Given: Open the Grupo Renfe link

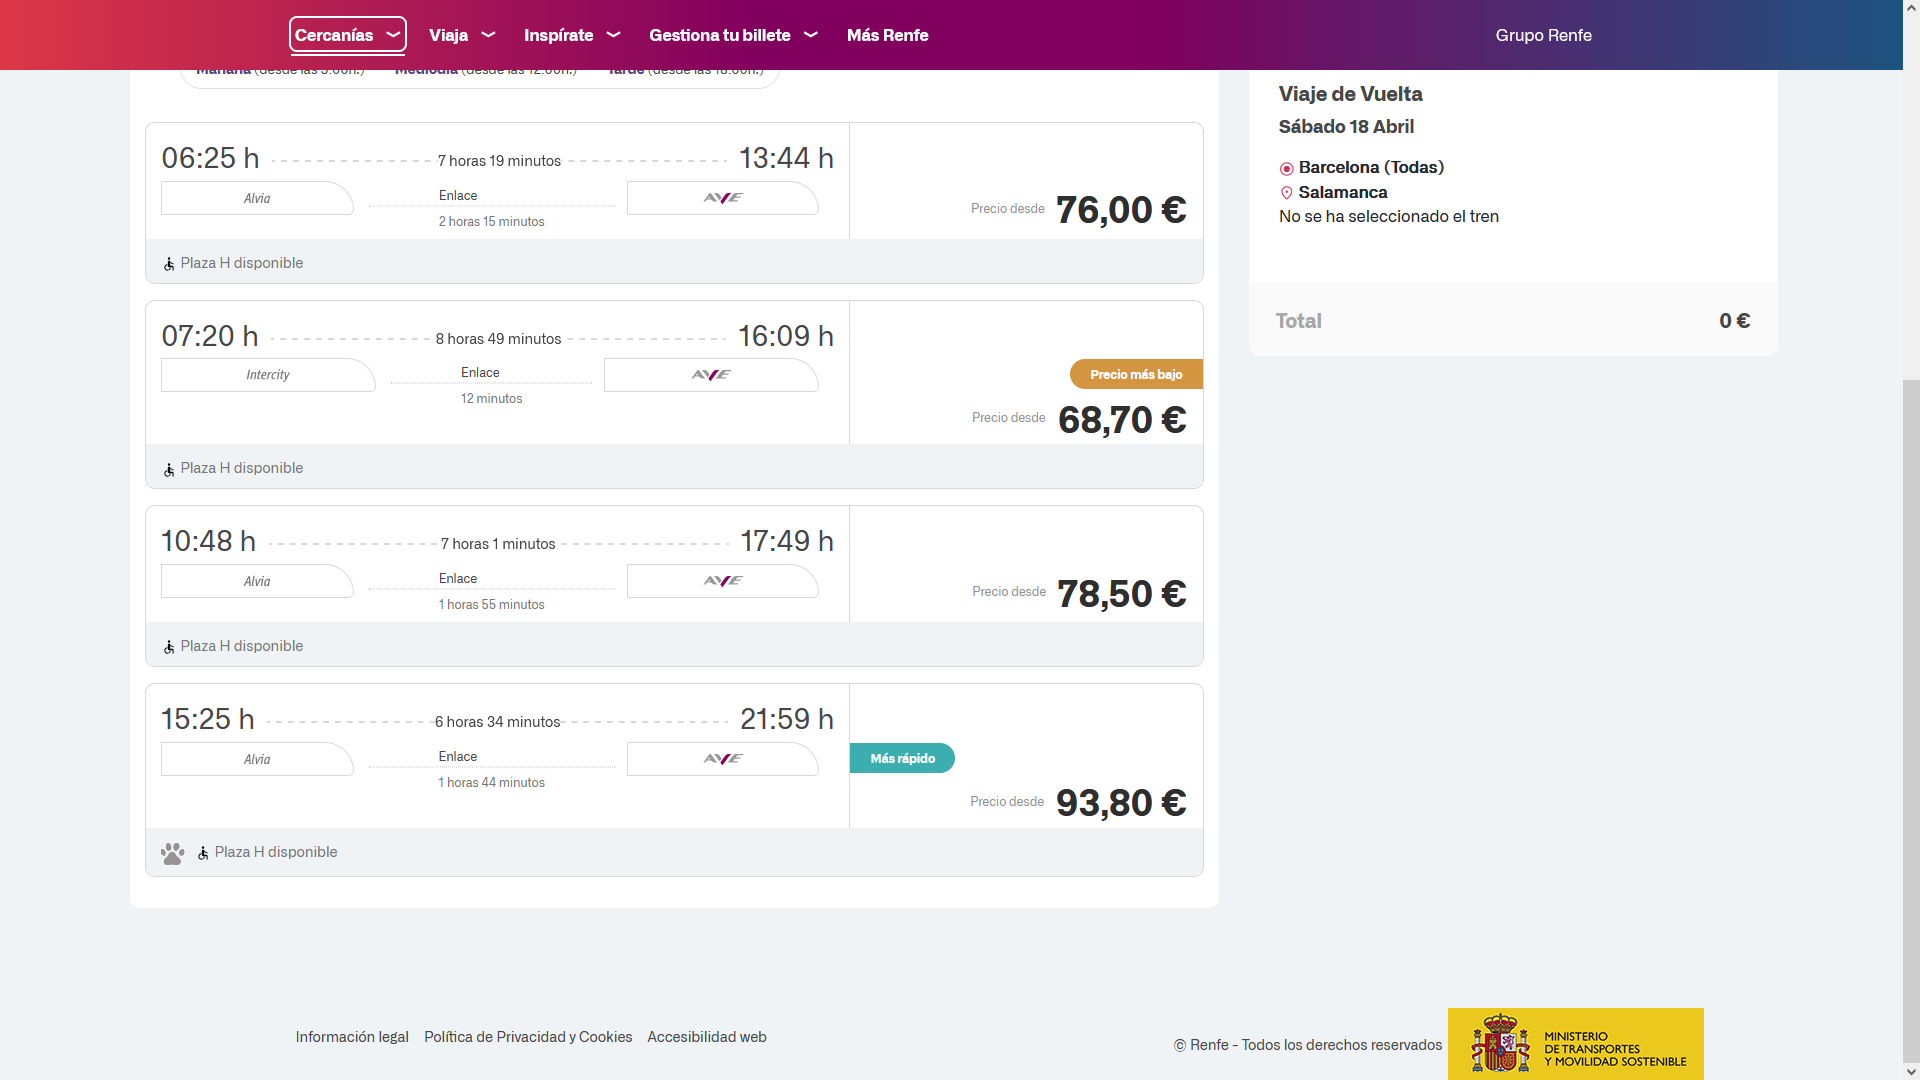Looking at the screenshot, I should pyautogui.click(x=1543, y=35).
